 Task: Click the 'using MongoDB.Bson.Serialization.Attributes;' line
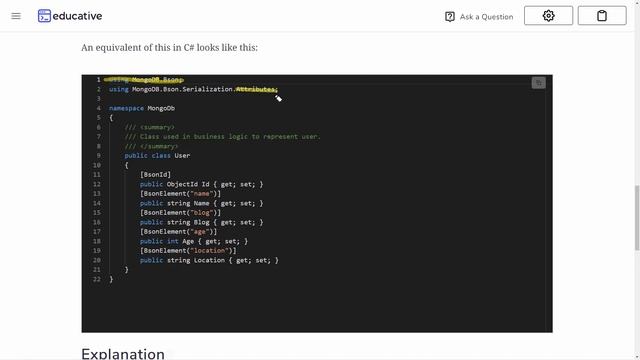pos(193,89)
